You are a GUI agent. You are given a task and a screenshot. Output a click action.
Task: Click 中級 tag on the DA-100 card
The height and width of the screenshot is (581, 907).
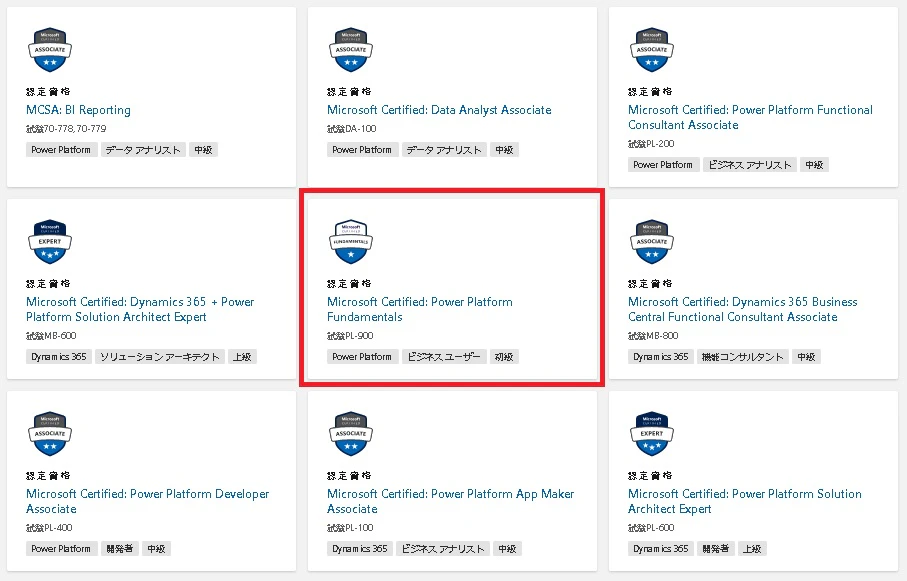pyautogui.click(x=504, y=150)
